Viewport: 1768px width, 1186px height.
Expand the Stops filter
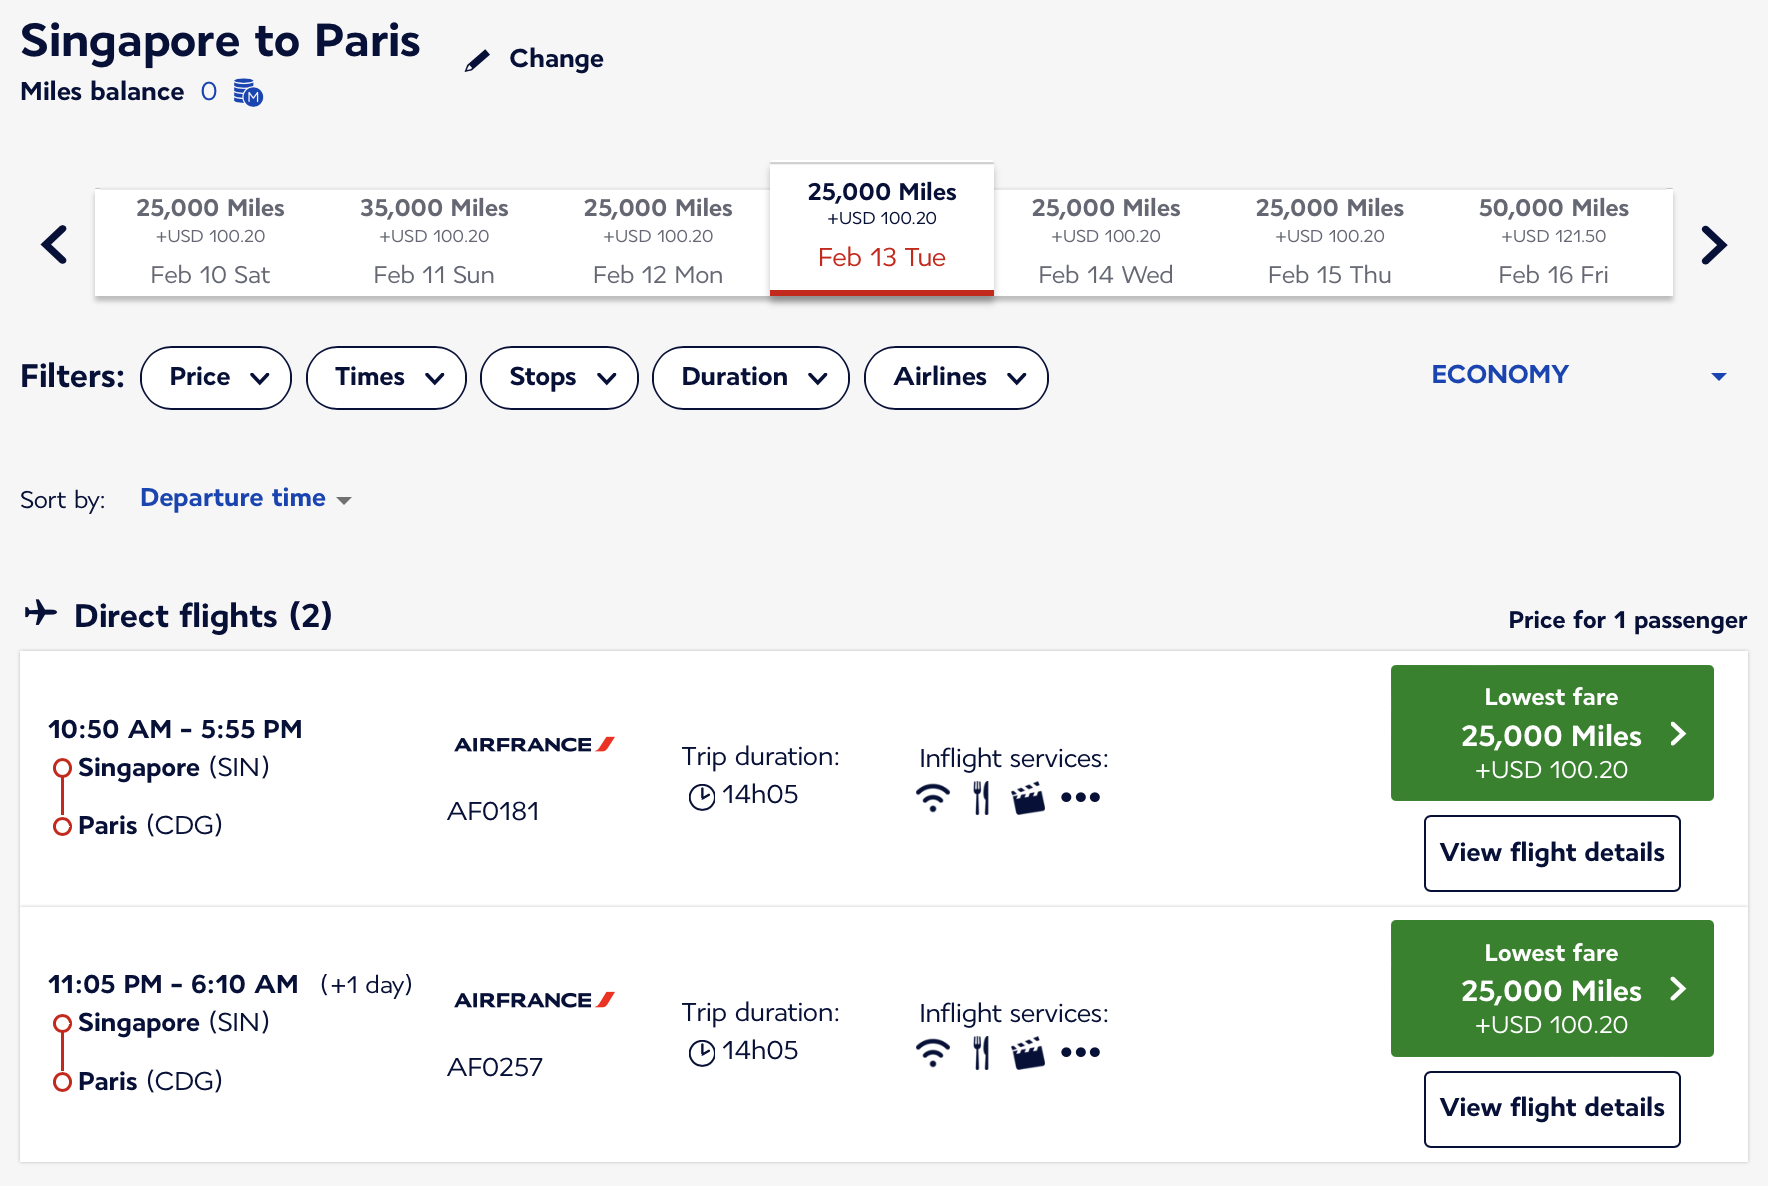pyautogui.click(x=559, y=378)
